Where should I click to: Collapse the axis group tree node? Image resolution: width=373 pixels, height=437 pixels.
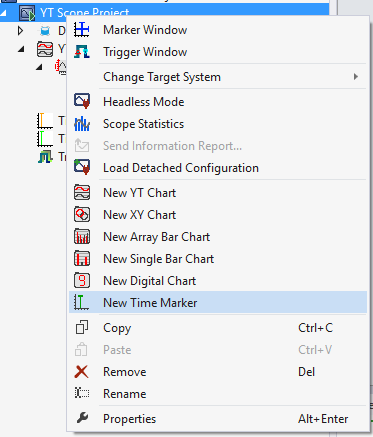(39, 67)
